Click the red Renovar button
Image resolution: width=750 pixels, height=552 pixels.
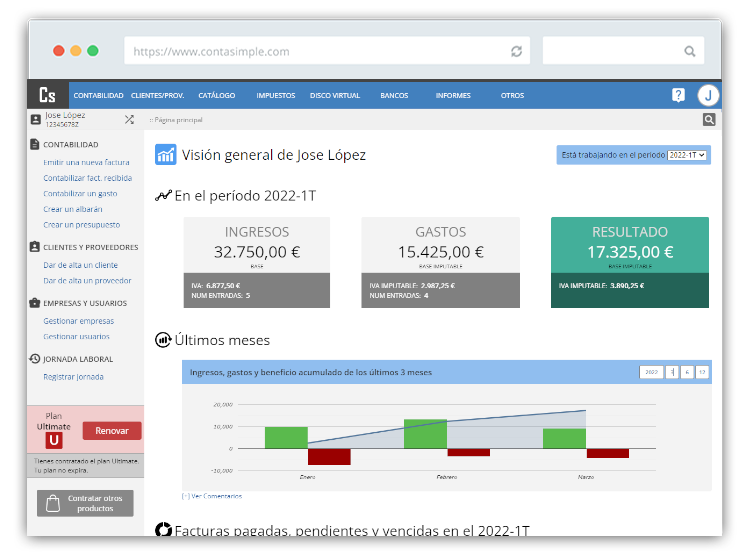click(112, 431)
